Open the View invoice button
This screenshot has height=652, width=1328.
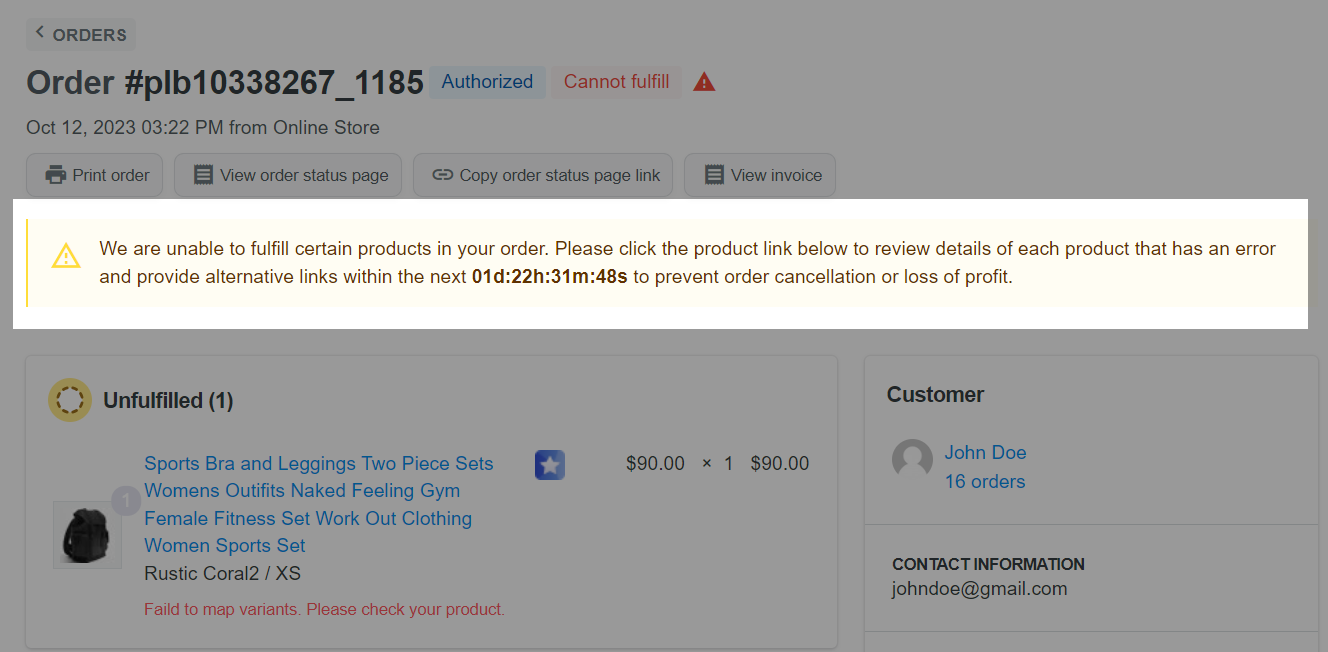tap(762, 175)
